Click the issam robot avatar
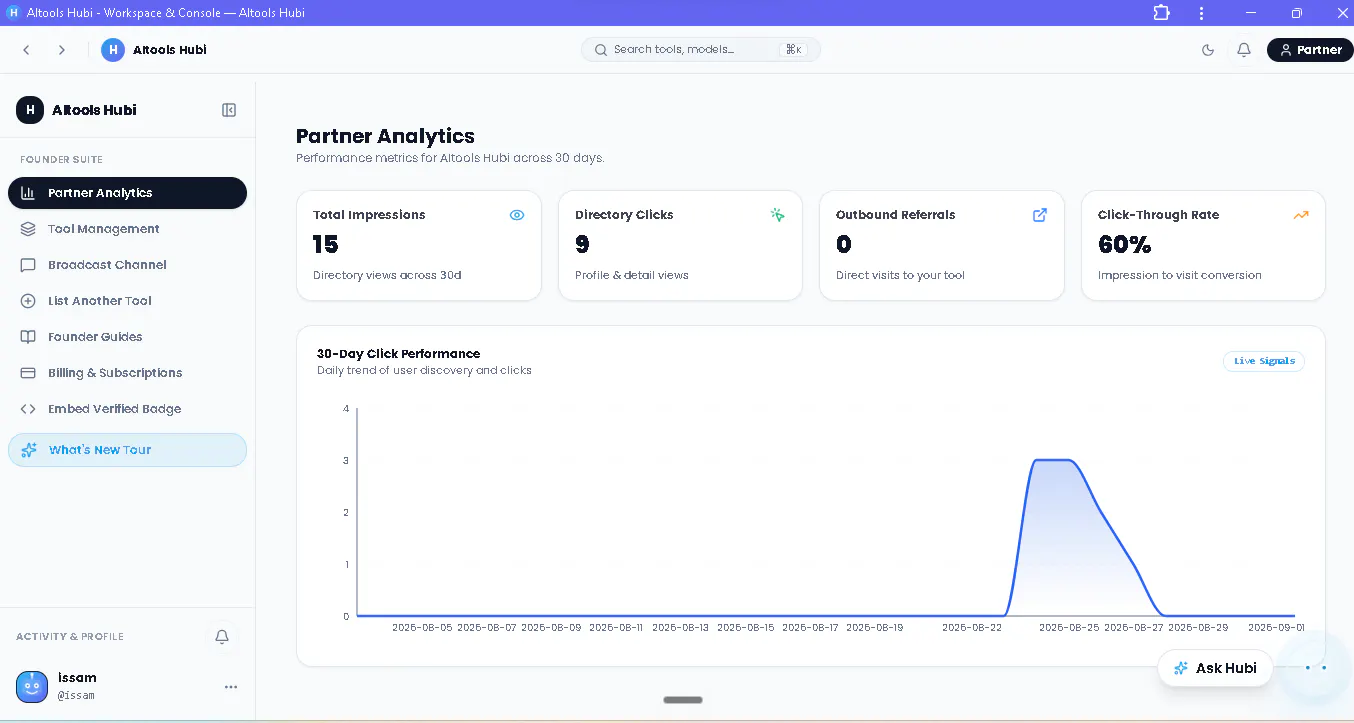The image size is (1354, 723). [32, 686]
